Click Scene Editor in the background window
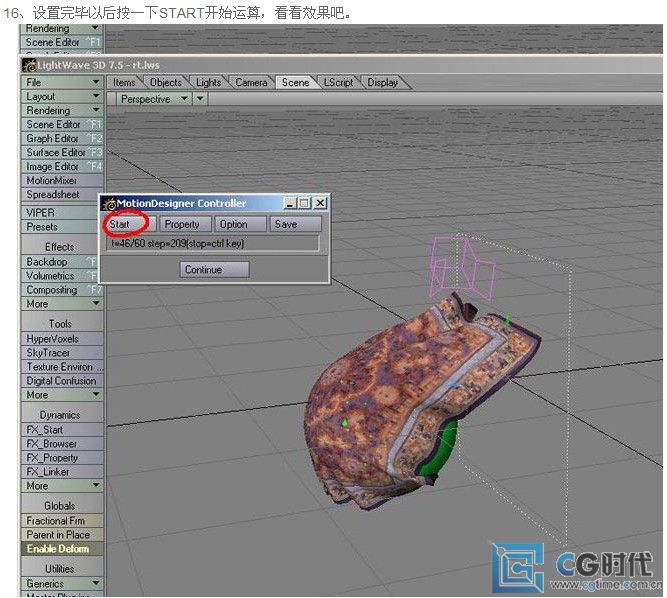 coord(62,42)
